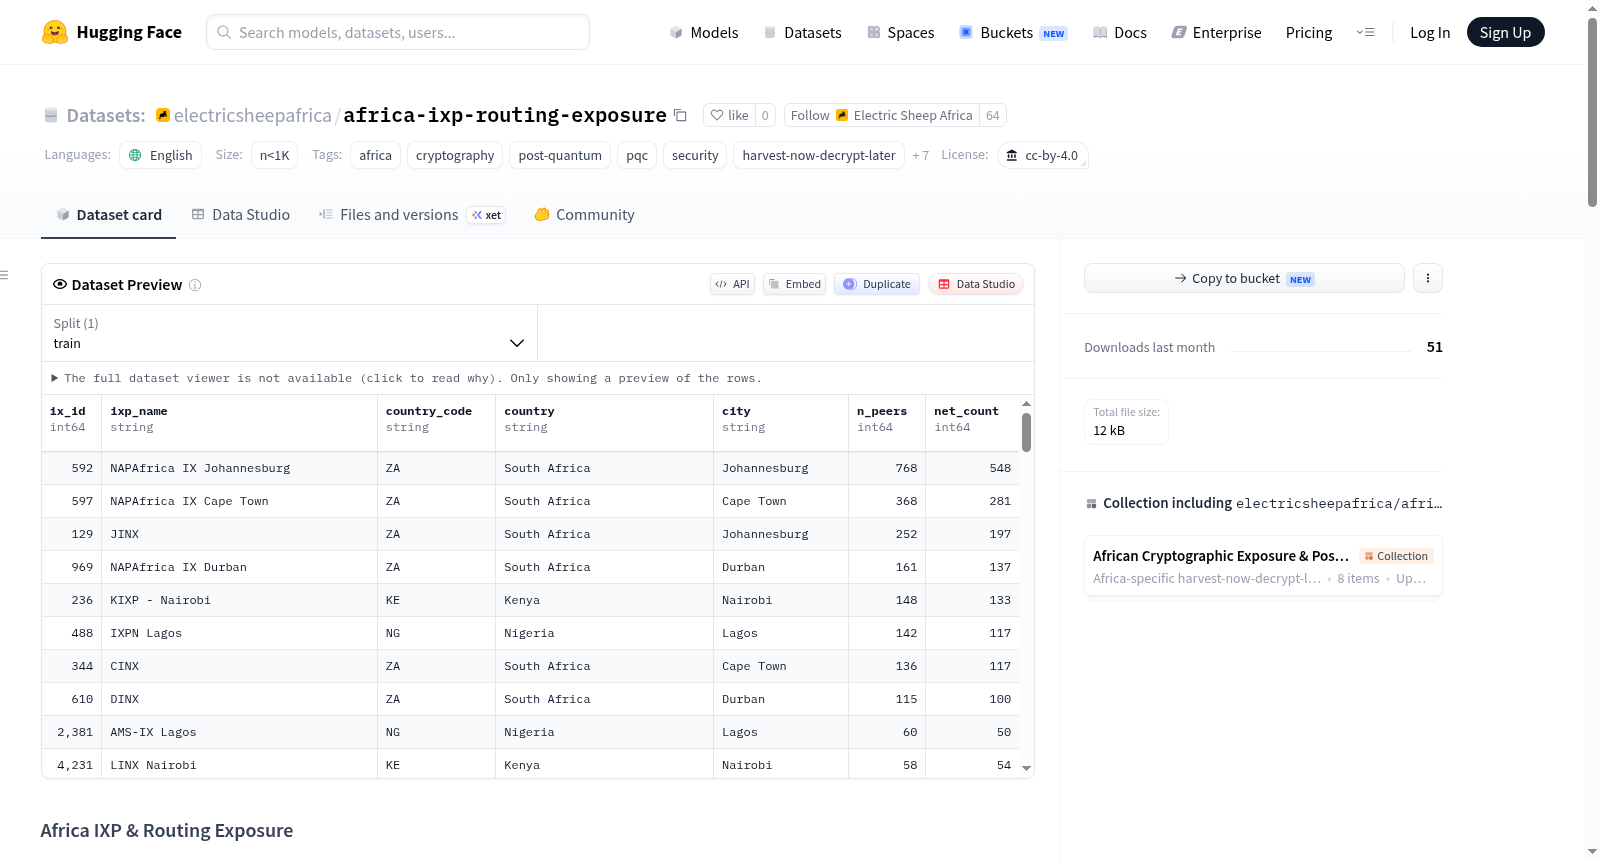
Task: Click the Log In link
Action: coord(1430,32)
